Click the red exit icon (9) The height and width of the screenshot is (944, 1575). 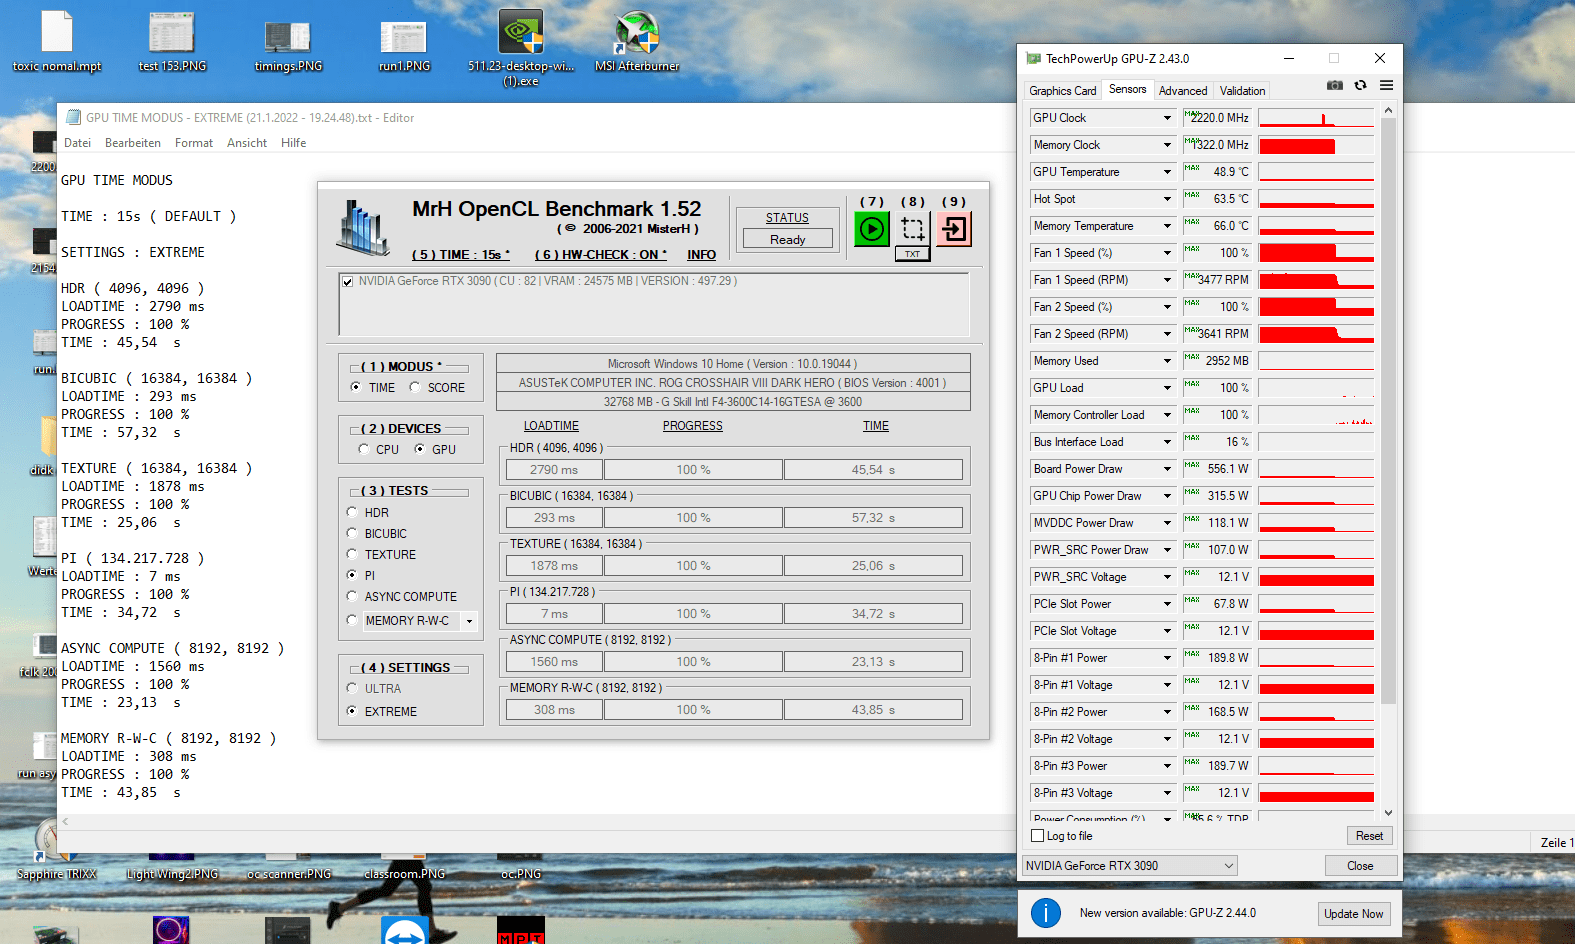954,229
